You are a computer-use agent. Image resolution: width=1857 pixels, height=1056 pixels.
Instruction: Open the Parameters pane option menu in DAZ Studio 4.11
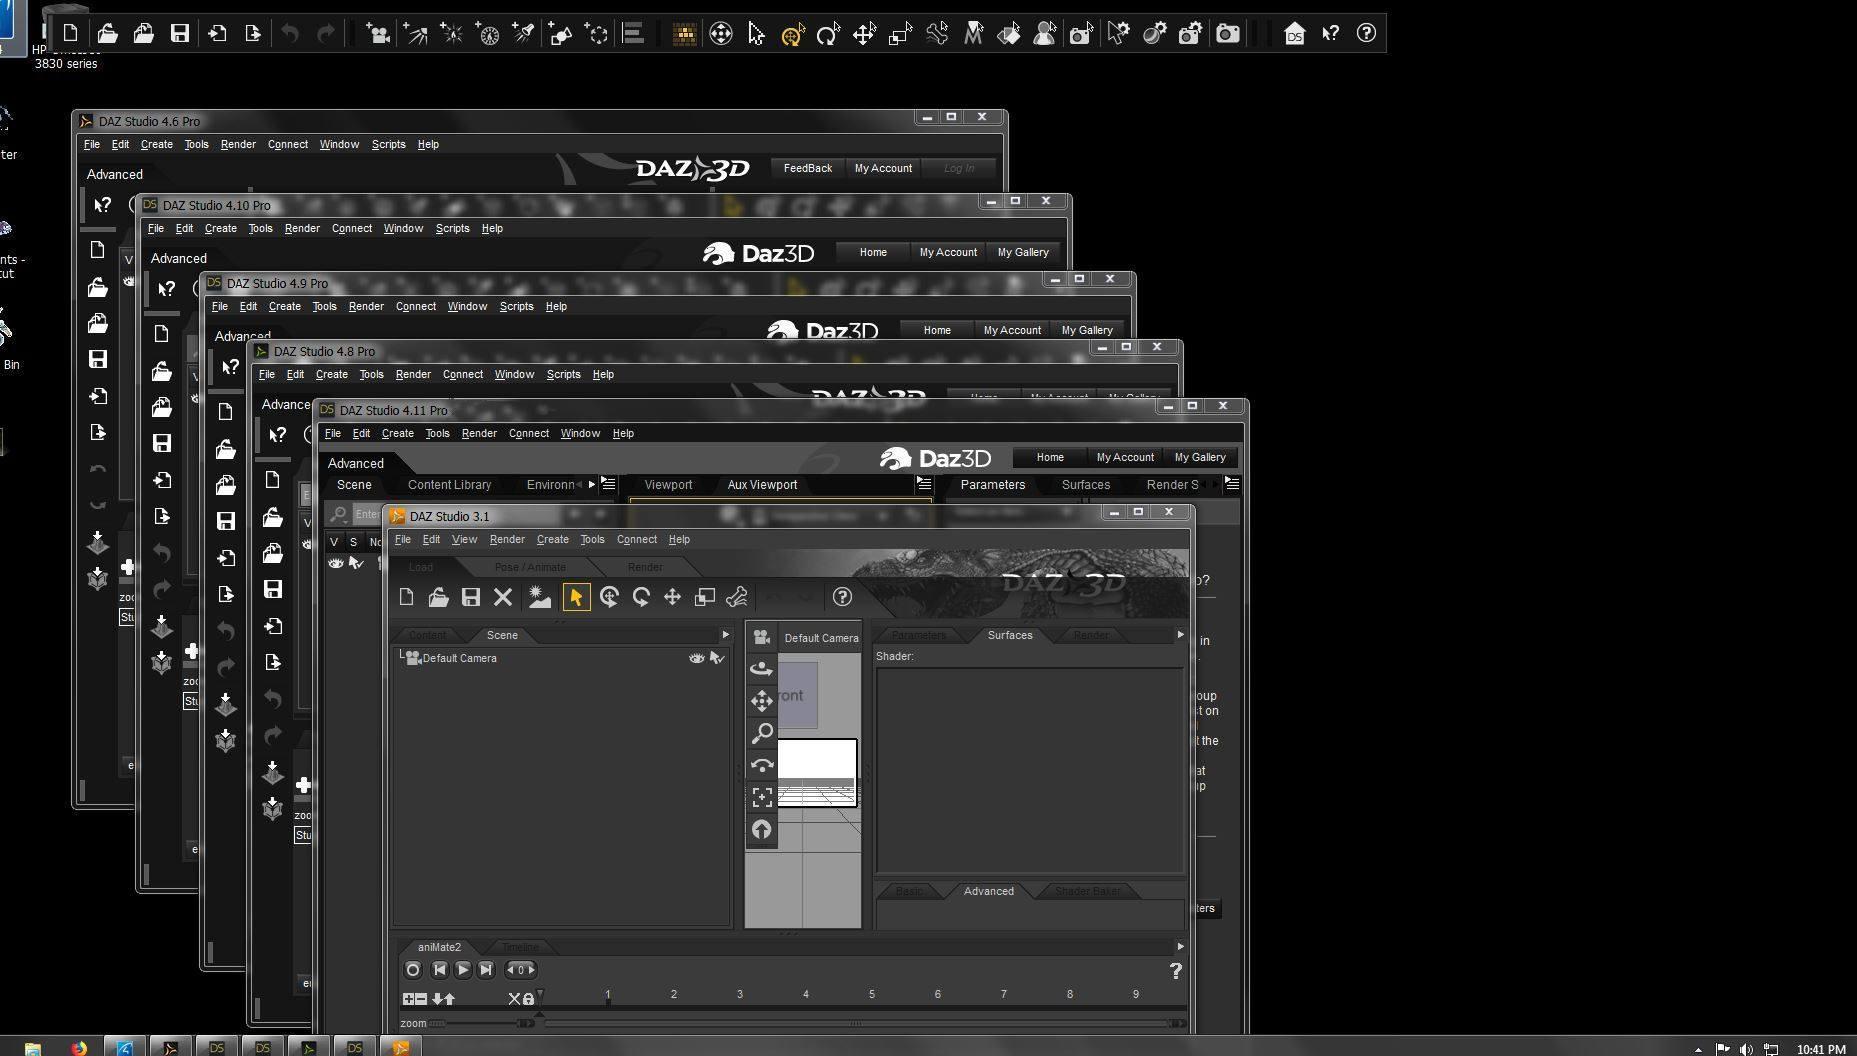(1232, 484)
